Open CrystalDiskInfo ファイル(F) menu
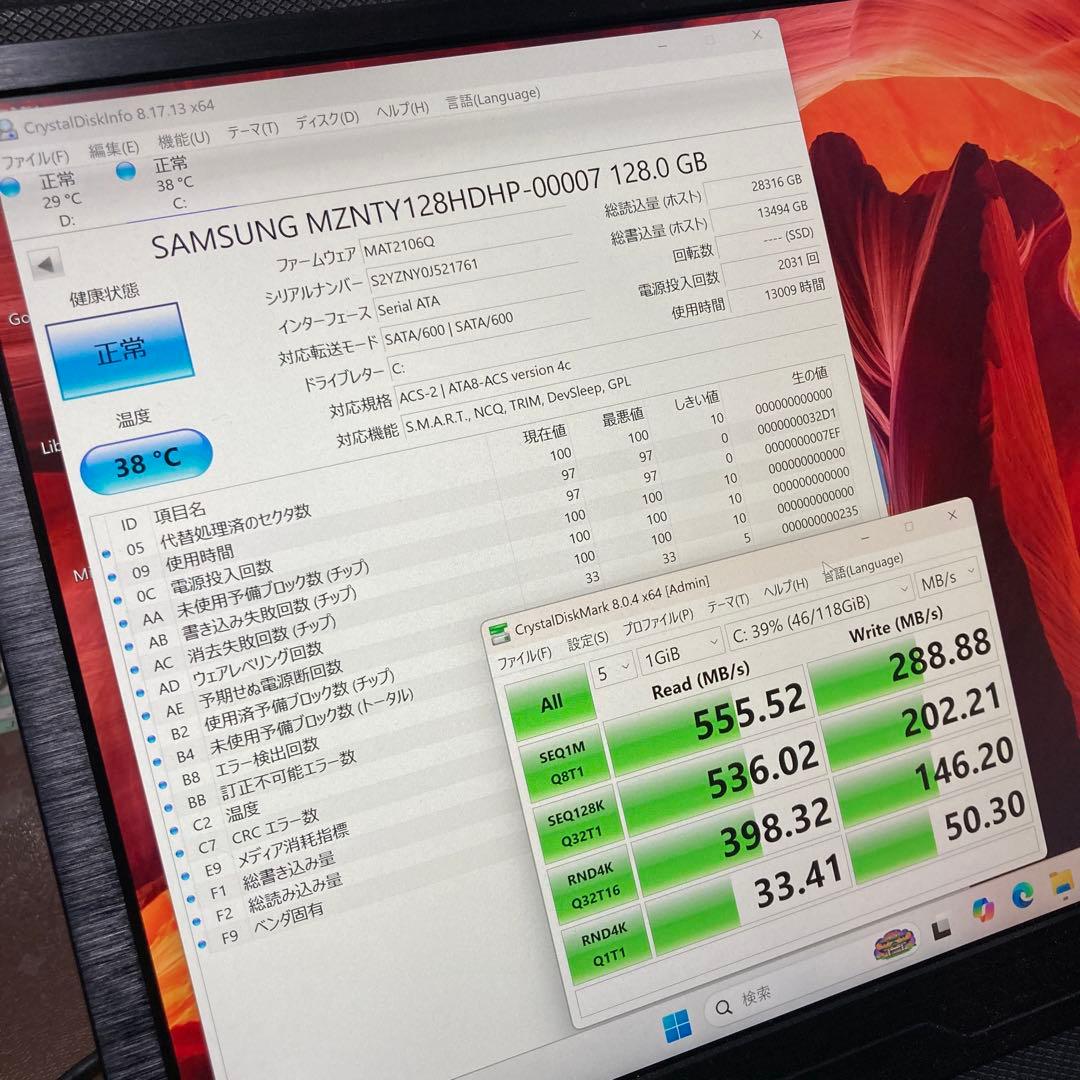Viewport: 1080px width, 1080px height. tap(36, 158)
